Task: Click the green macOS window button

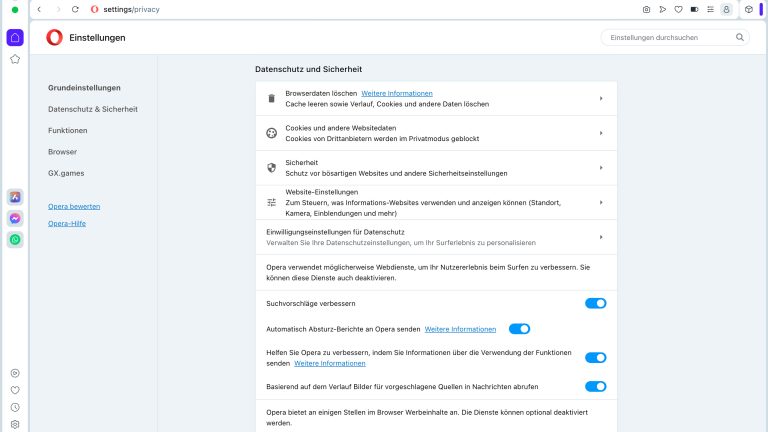Action: tap(15, 9)
